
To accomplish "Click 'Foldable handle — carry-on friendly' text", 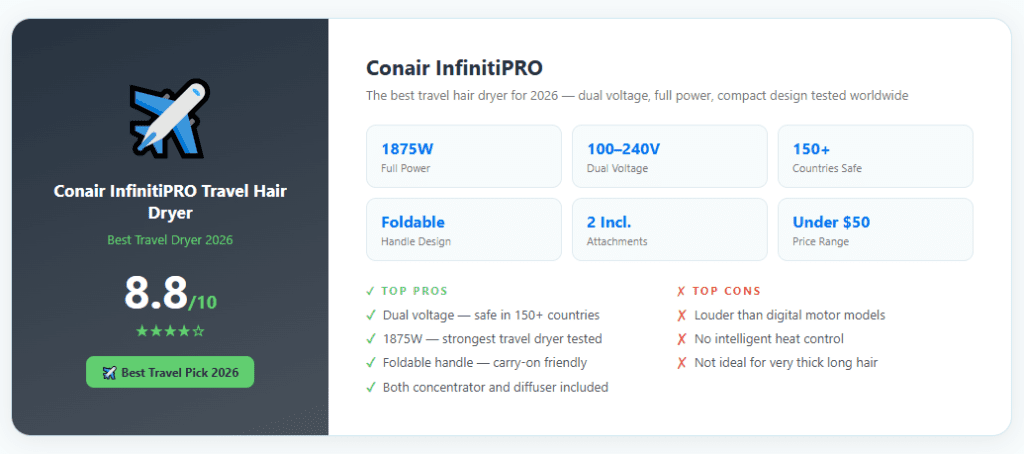I will click(485, 363).
